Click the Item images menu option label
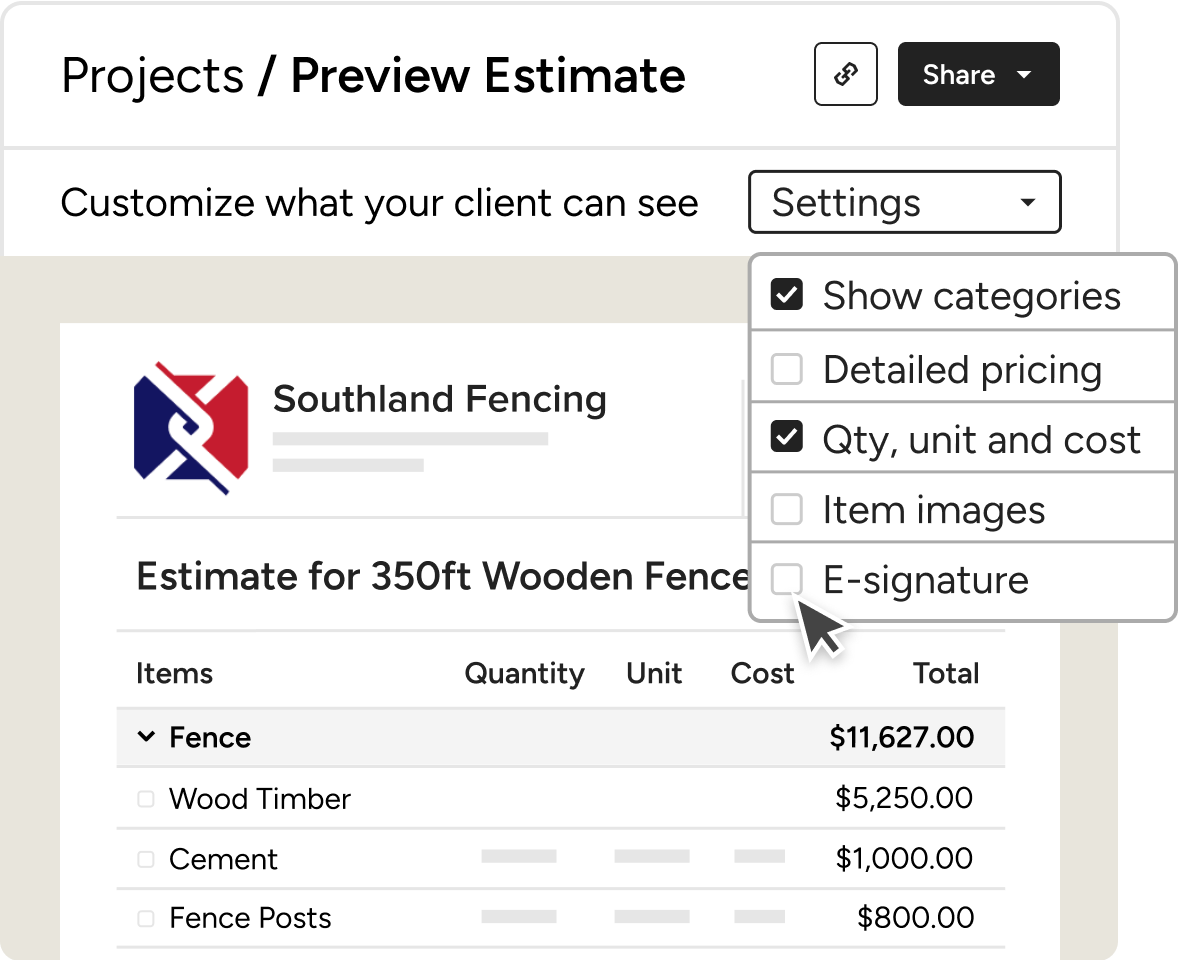This screenshot has height=960, width=1180. coord(933,511)
